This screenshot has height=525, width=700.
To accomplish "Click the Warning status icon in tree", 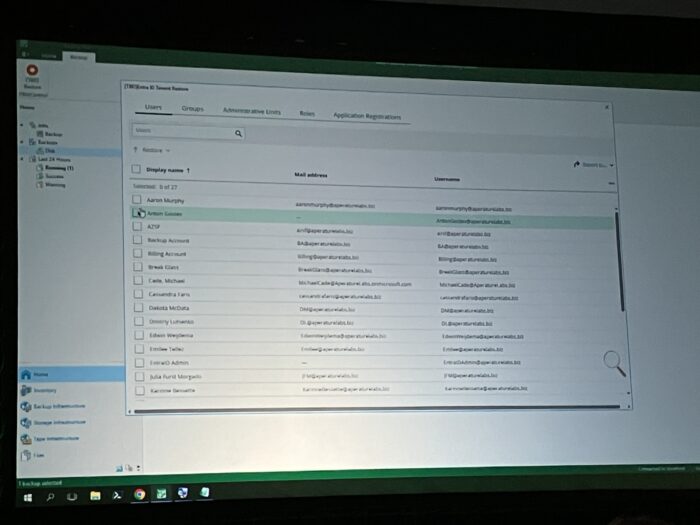I will pyautogui.click(x=40, y=184).
